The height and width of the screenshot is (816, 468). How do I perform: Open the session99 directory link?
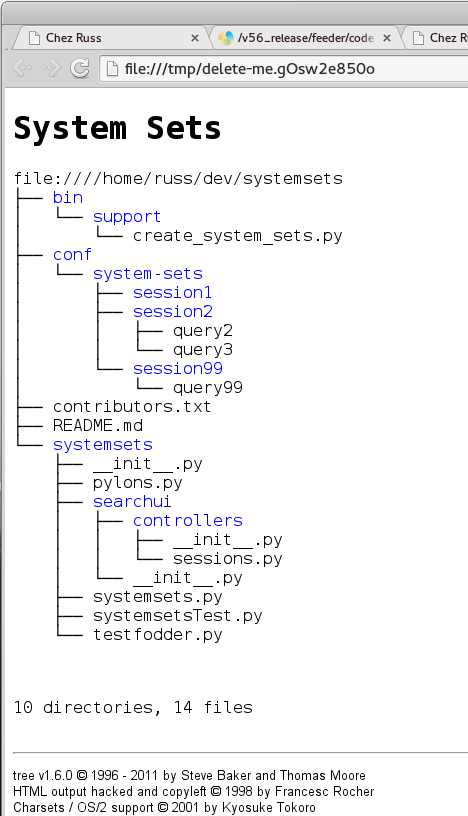tap(178, 368)
